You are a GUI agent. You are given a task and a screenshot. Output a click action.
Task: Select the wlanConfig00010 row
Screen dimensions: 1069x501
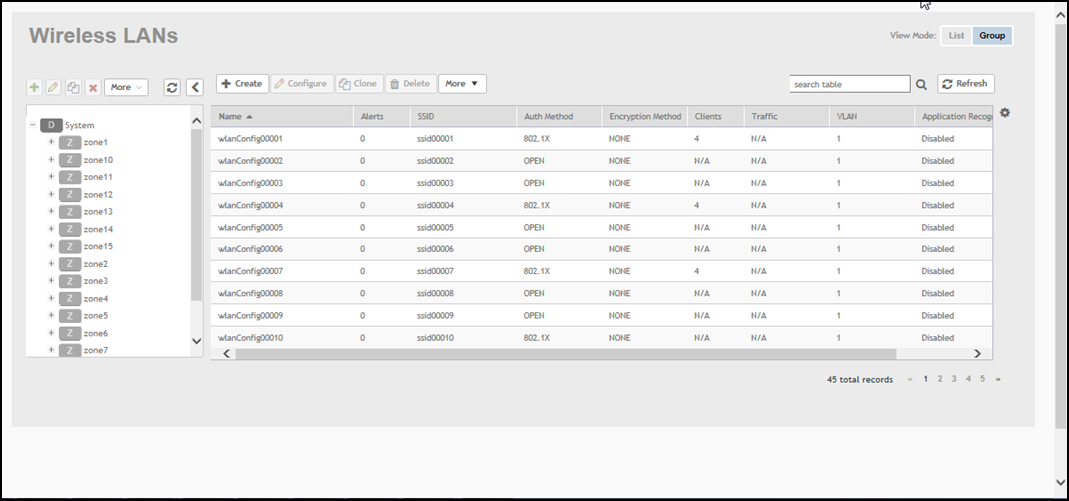601,337
